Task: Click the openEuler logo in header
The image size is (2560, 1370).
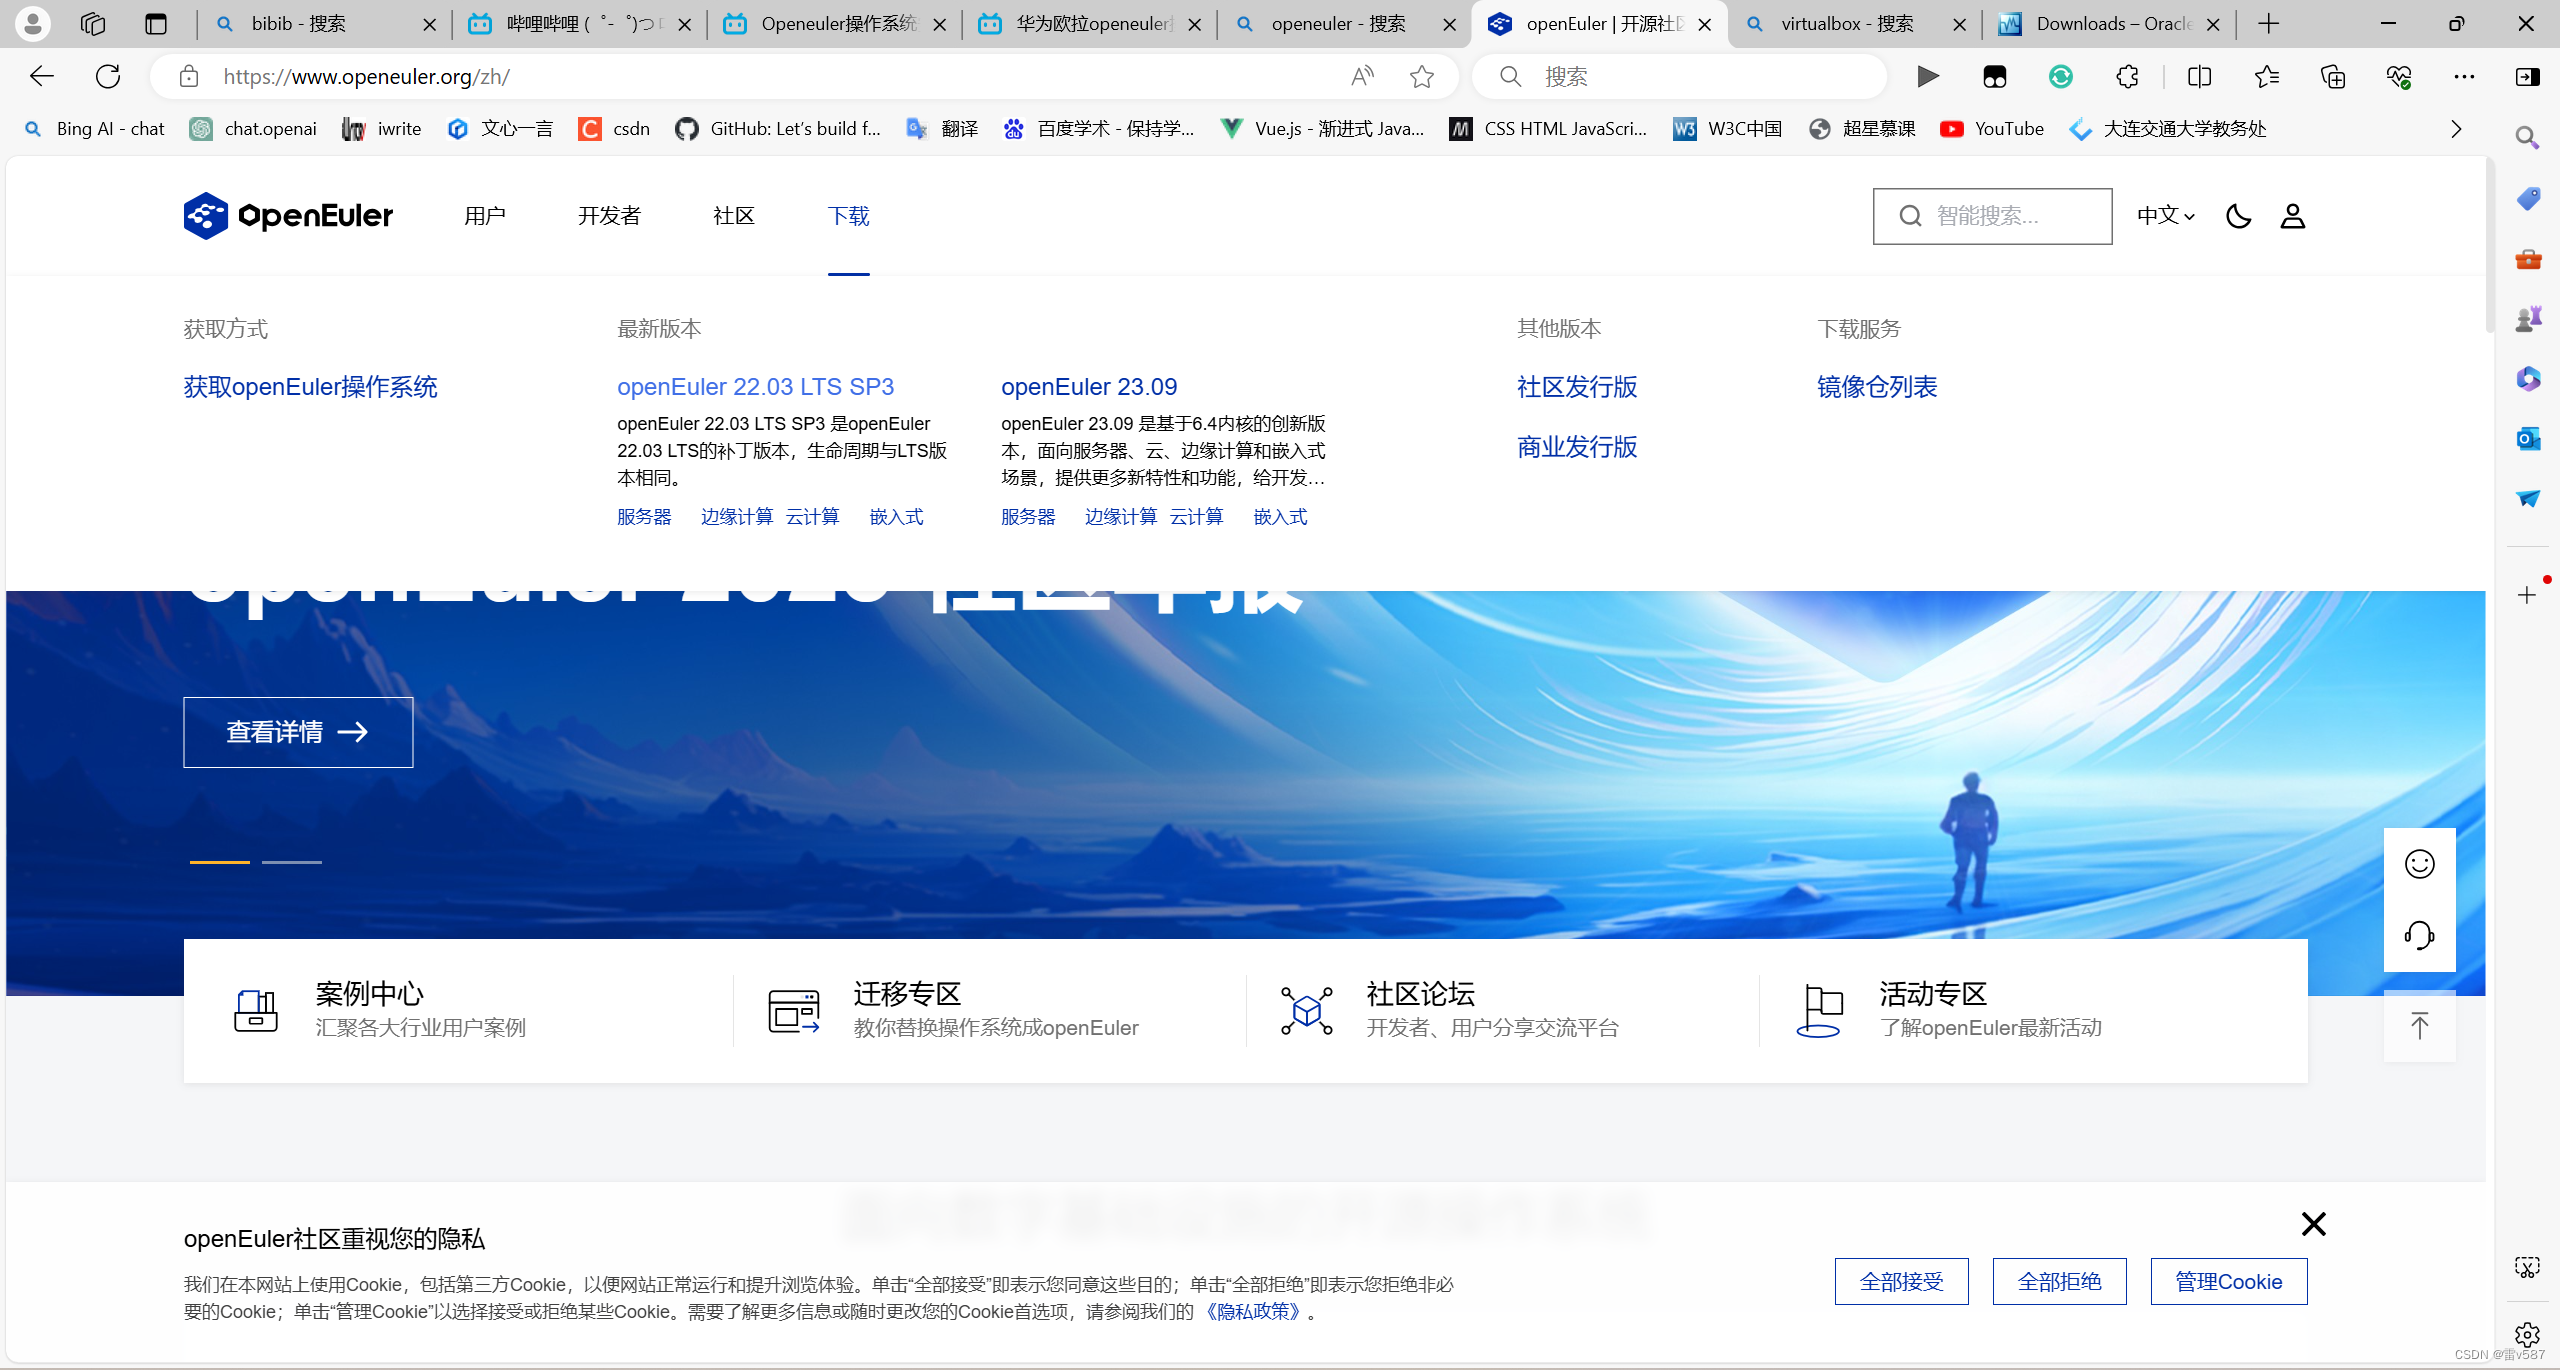Action: (288, 216)
